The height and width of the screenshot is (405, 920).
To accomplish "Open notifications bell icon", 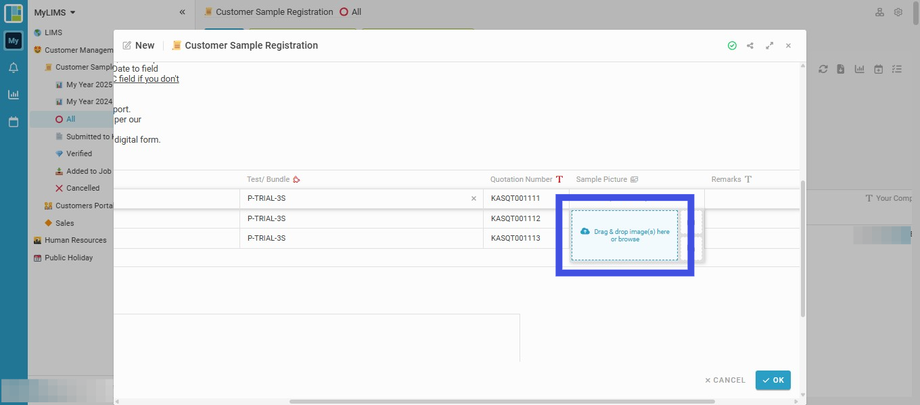I will point(13,68).
